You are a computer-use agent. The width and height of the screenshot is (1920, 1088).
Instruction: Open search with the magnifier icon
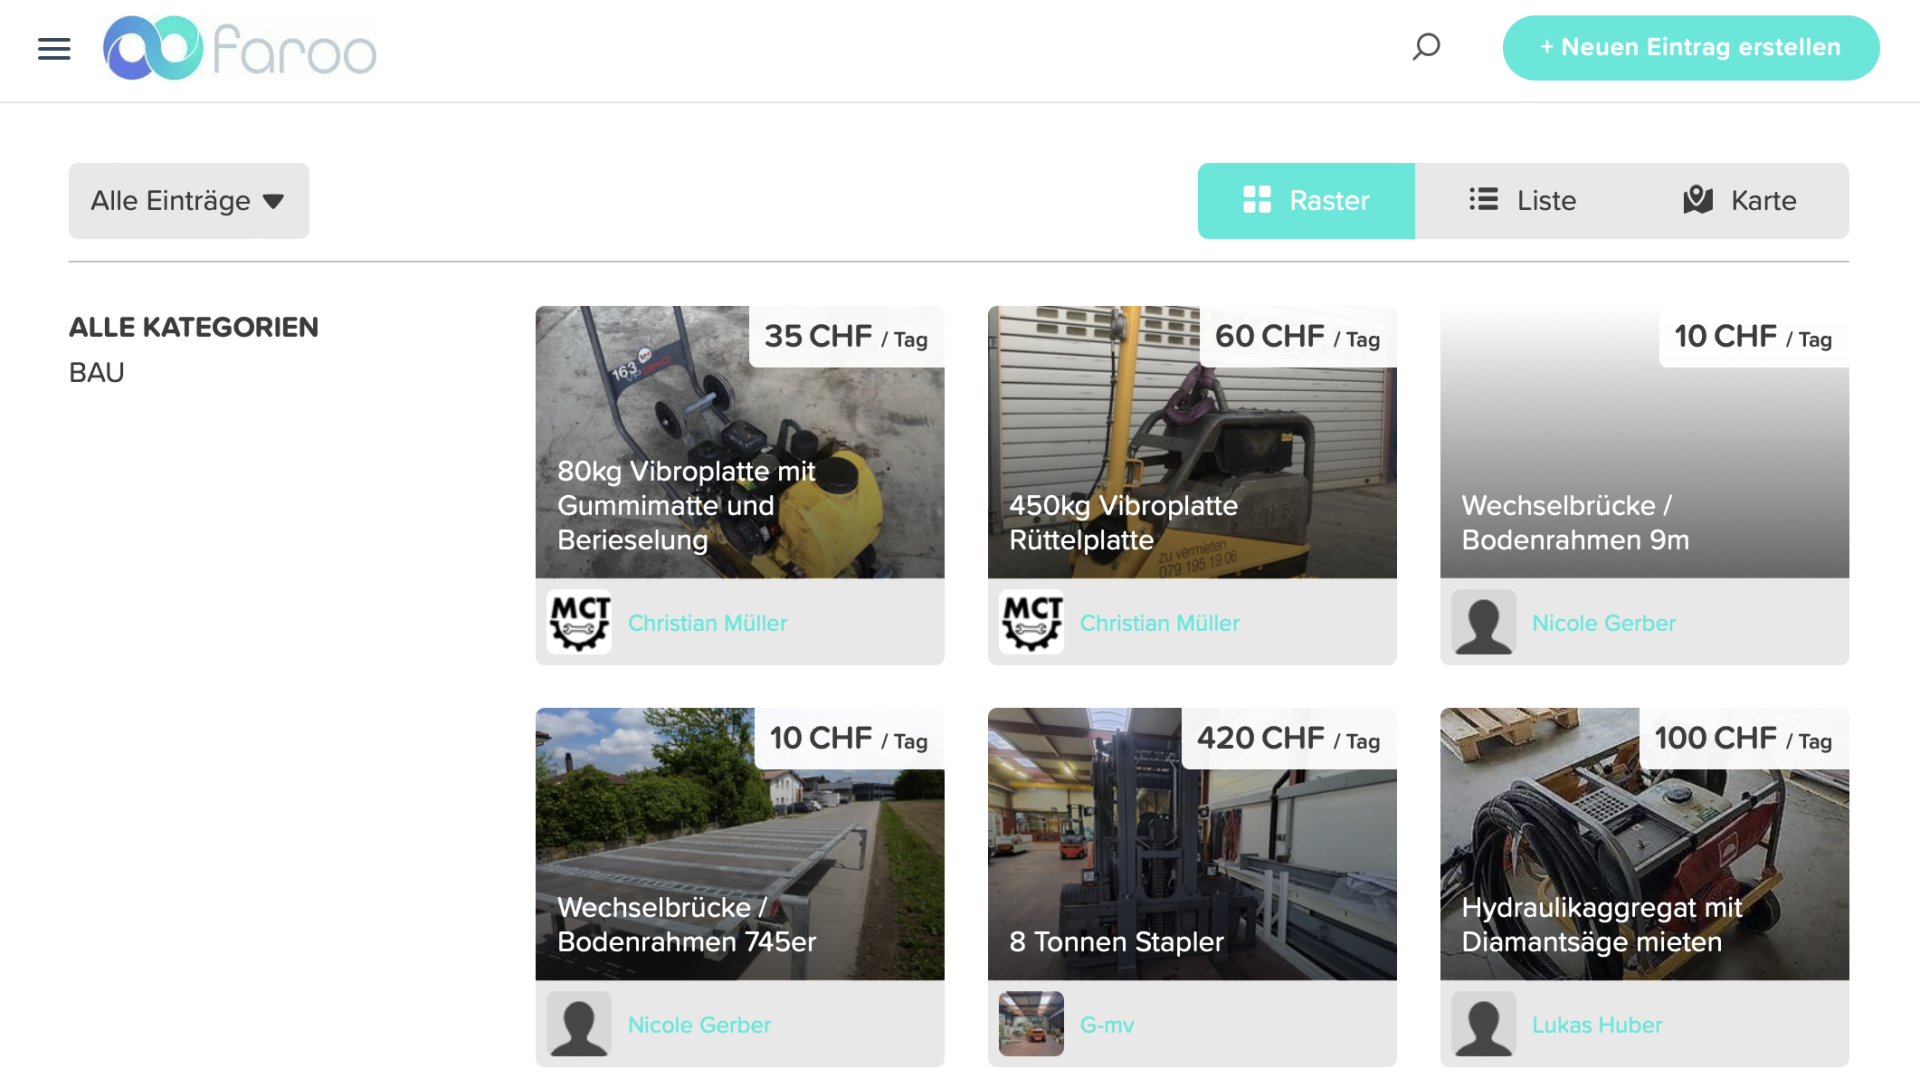[1426, 46]
